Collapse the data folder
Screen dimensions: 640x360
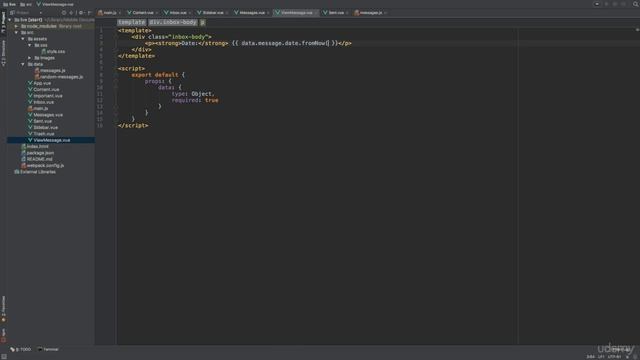[23, 64]
